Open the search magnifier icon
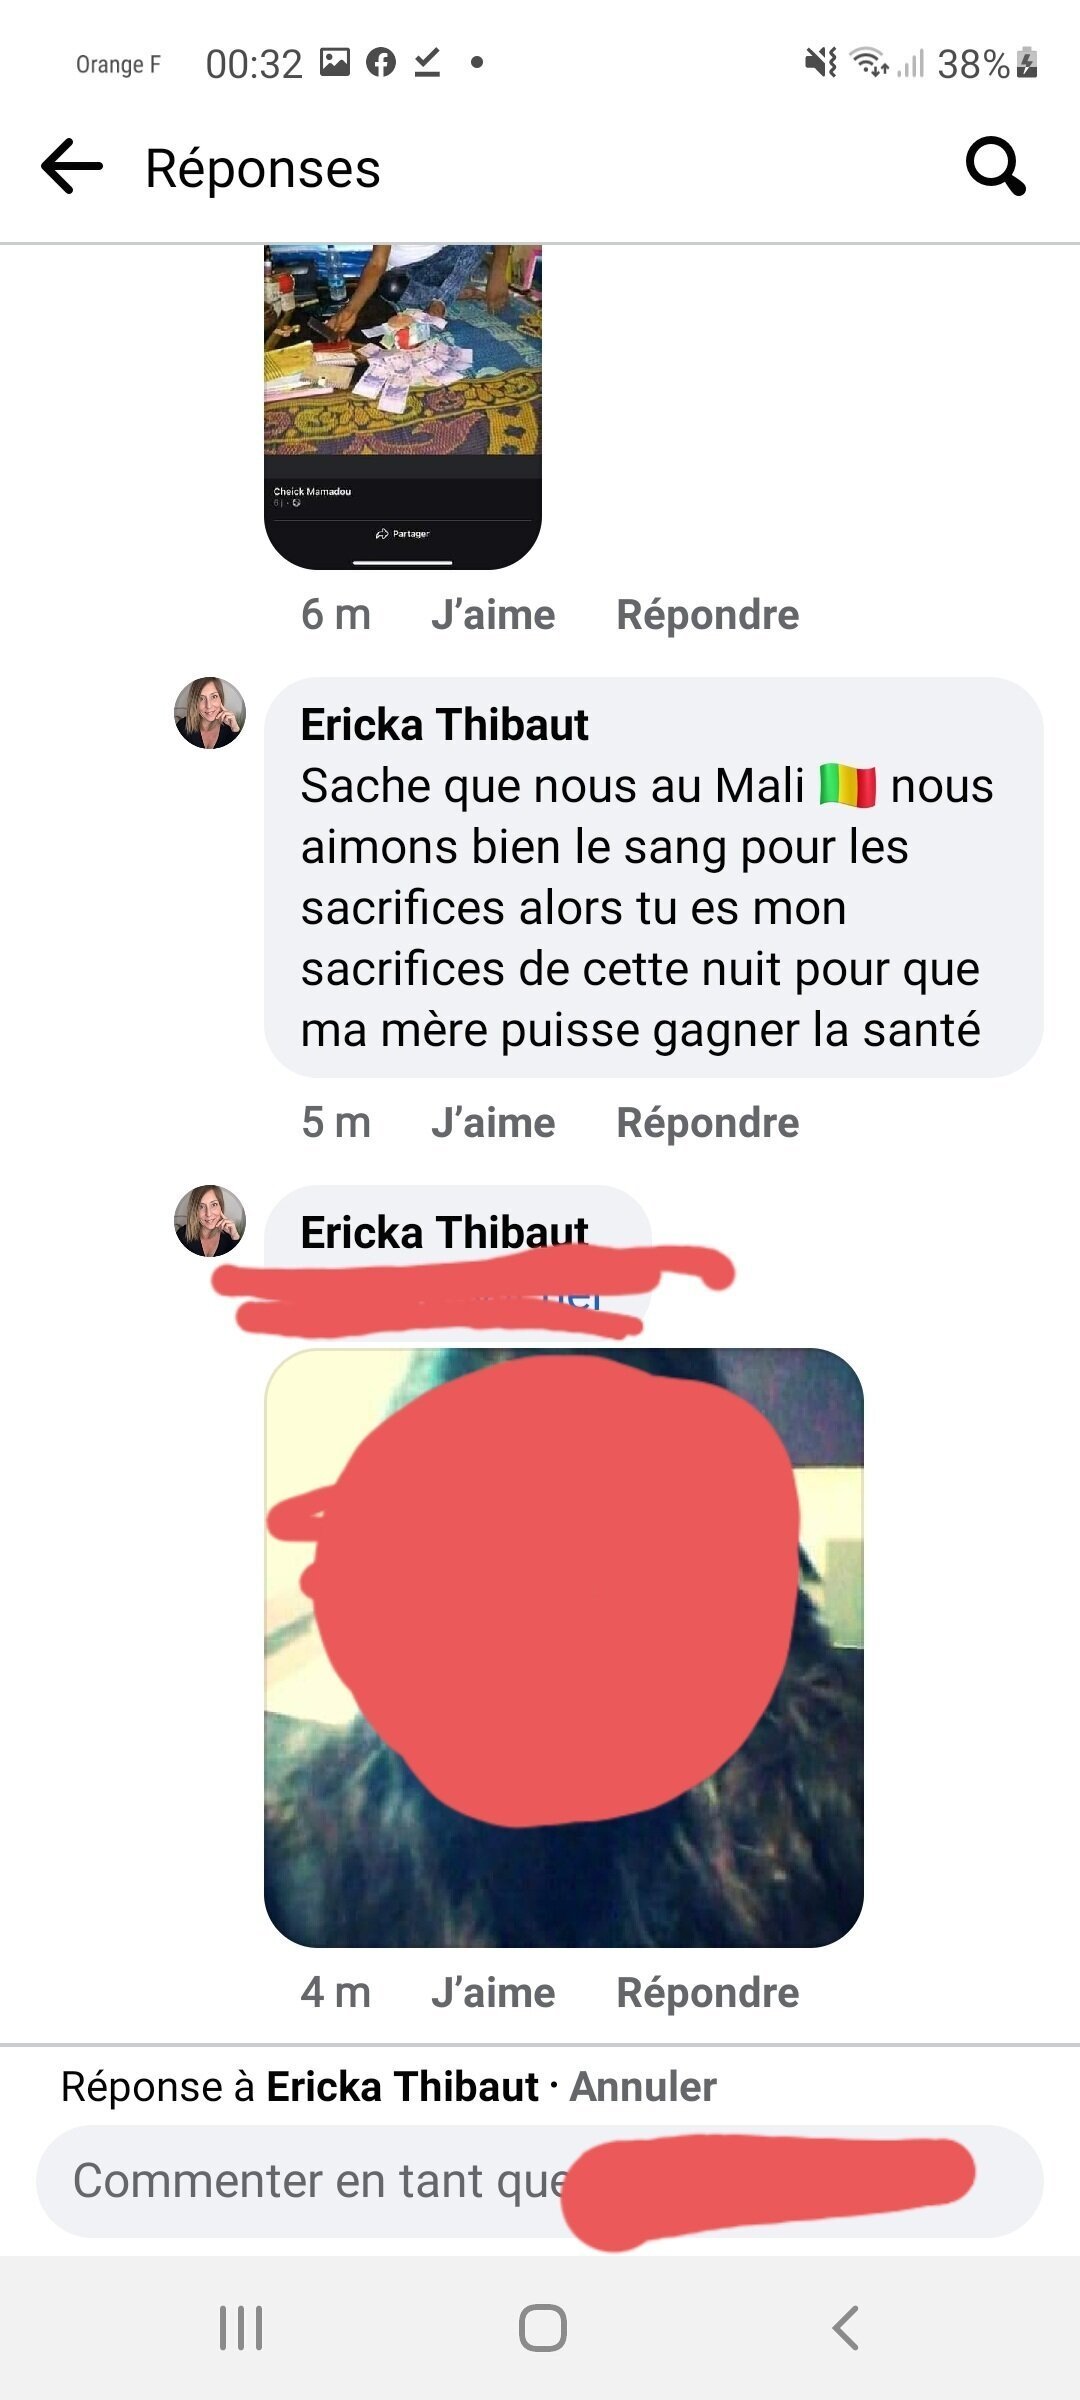1080x2400 pixels. 996,166
